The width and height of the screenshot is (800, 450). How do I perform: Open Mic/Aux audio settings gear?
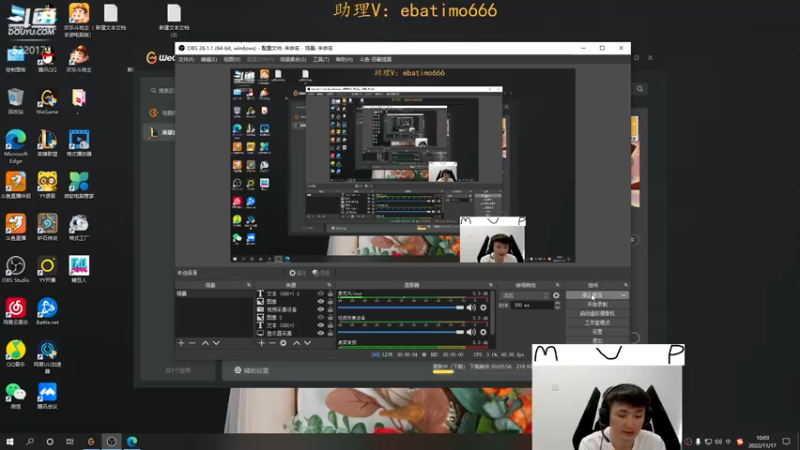coord(483,307)
